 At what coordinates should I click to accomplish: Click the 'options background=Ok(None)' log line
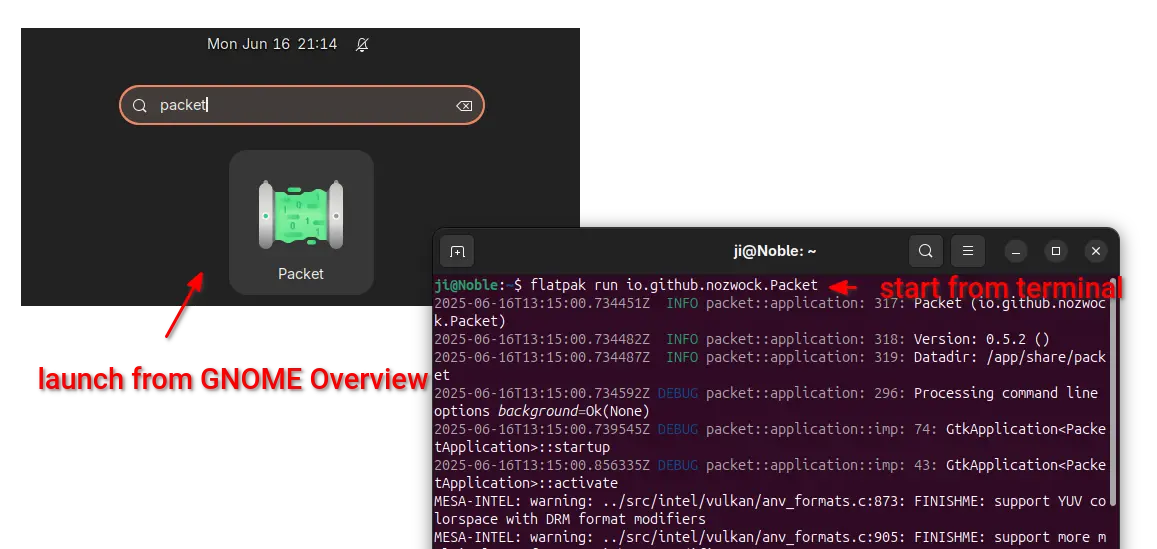542,411
